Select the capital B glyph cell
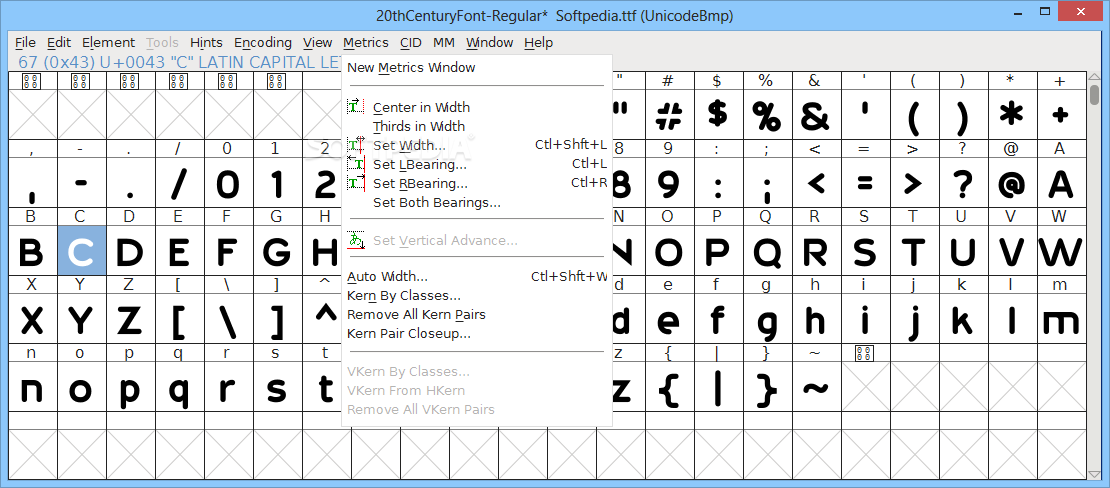Screen dimensions: 1110x488 (33, 251)
